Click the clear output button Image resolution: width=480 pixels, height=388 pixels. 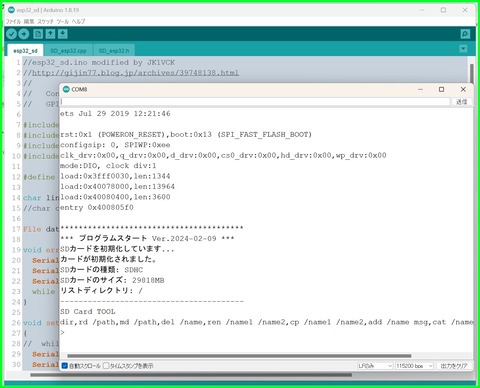coord(454,366)
